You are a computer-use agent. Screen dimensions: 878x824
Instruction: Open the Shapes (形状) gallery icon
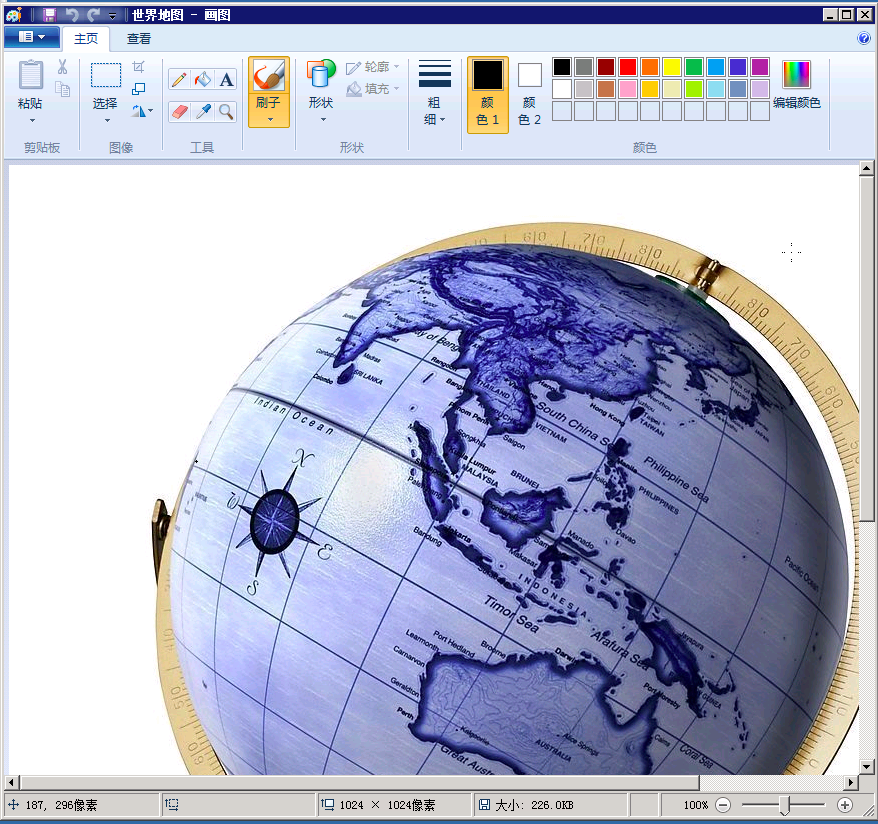point(321,74)
